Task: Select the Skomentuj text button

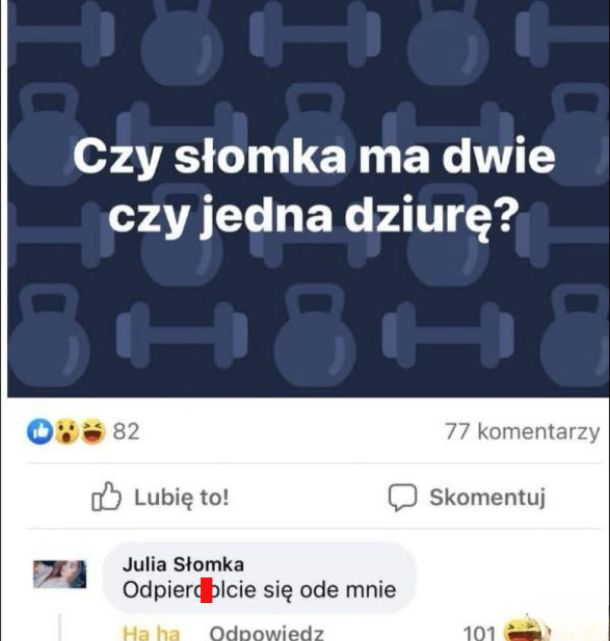Action: (x=487, y=498)
